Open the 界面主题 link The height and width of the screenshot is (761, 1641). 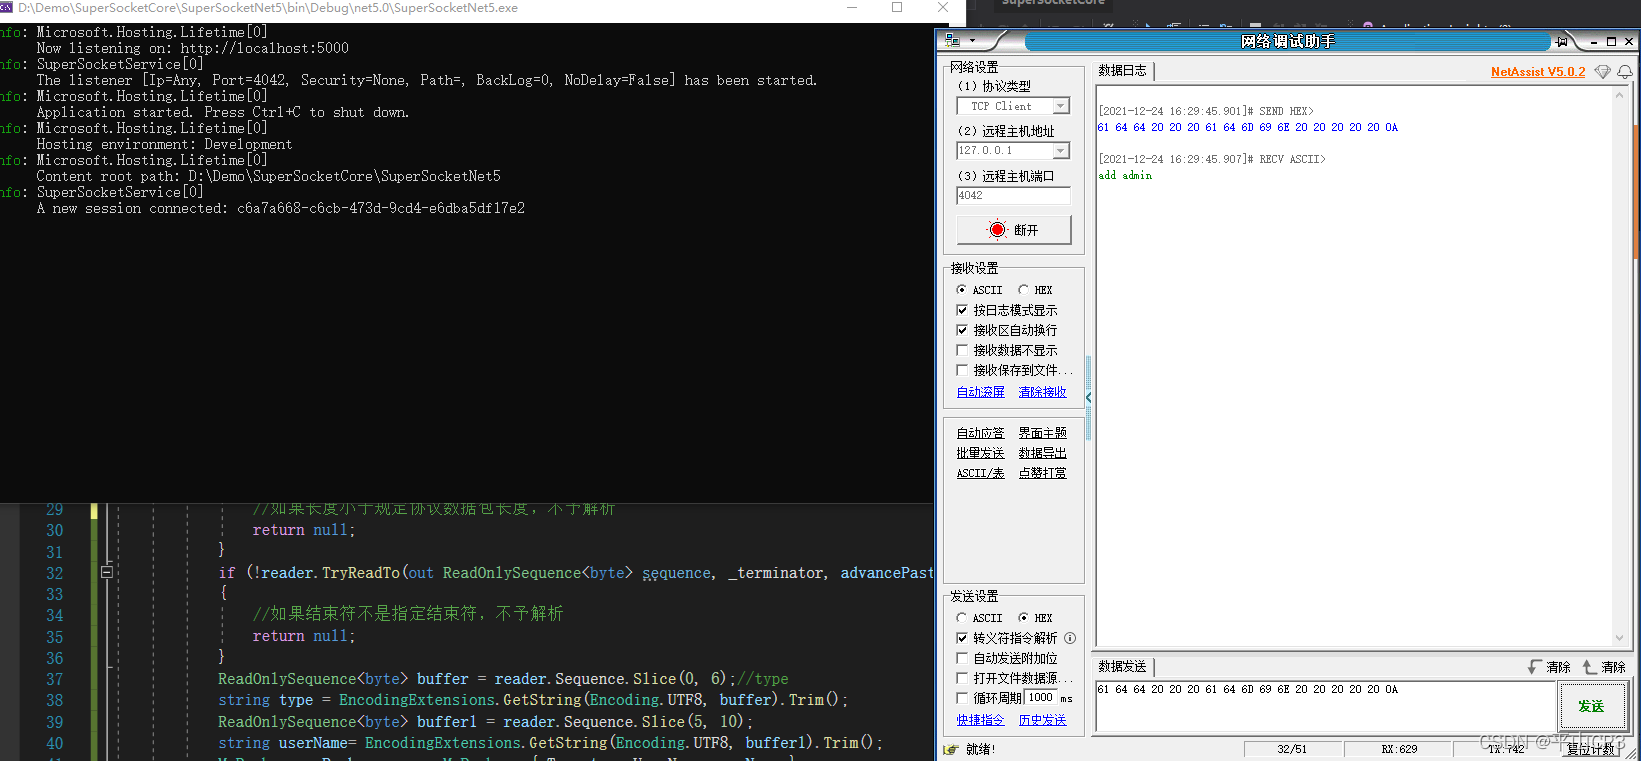tap(1042, 433)
